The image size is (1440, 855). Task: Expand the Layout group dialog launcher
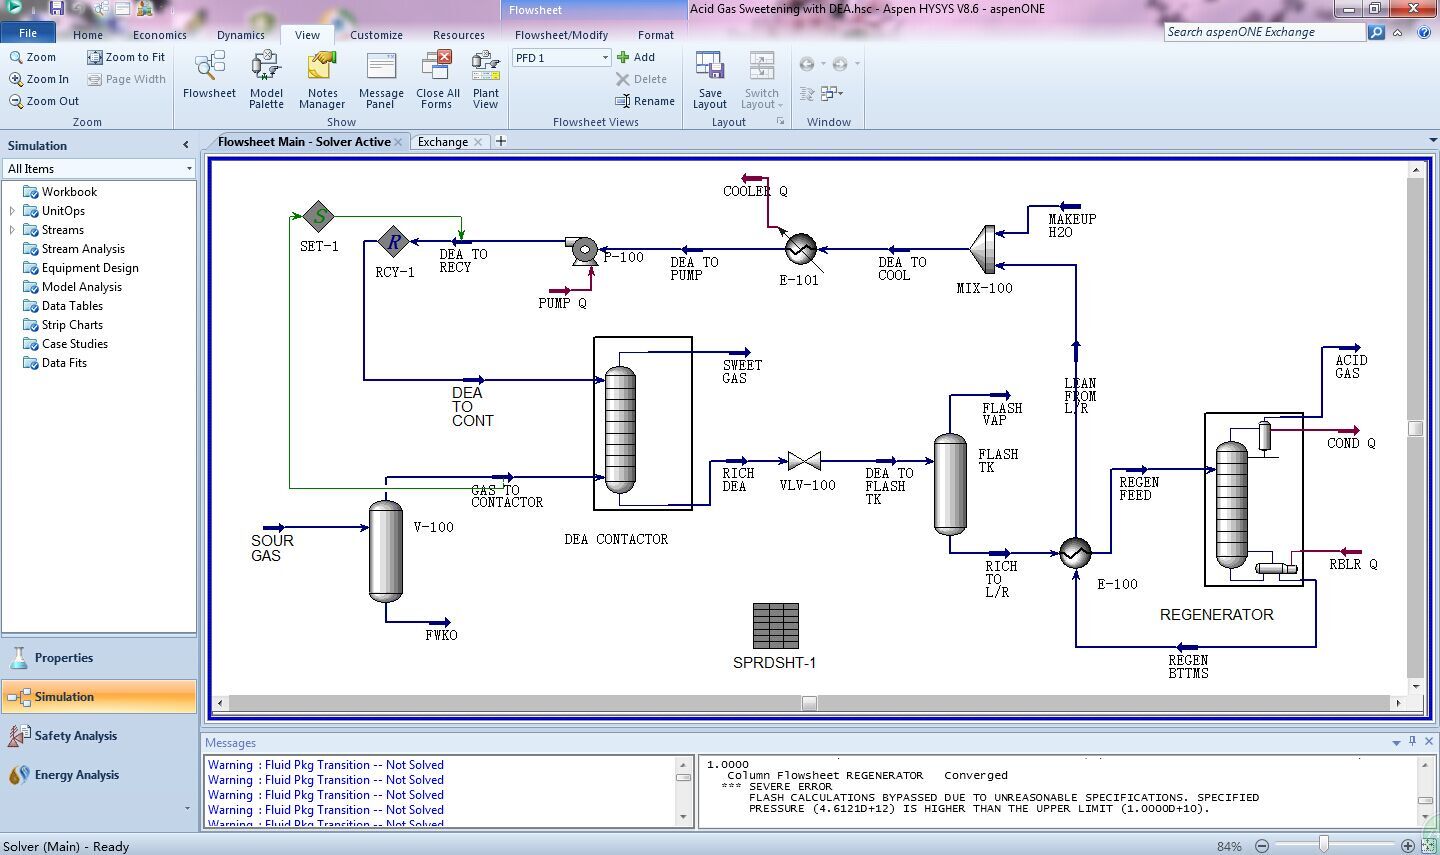point(781,122)
